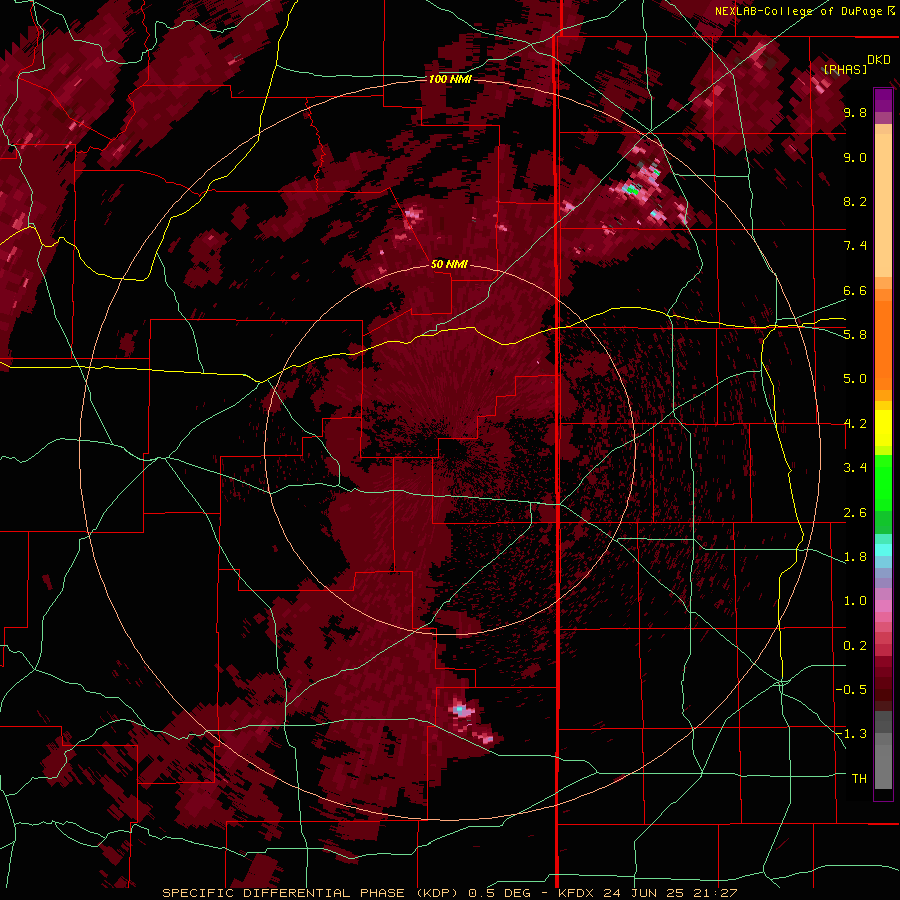Screen dimensions: 900x900
Task: Select the 1.8 scale value
Action: click(x=855, y=557)
